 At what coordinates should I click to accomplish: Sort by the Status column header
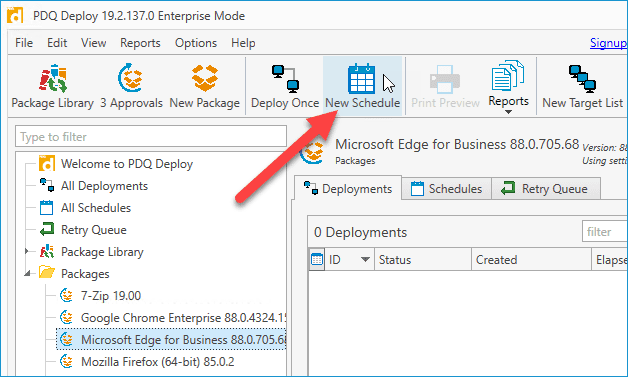tap(423, 260)
